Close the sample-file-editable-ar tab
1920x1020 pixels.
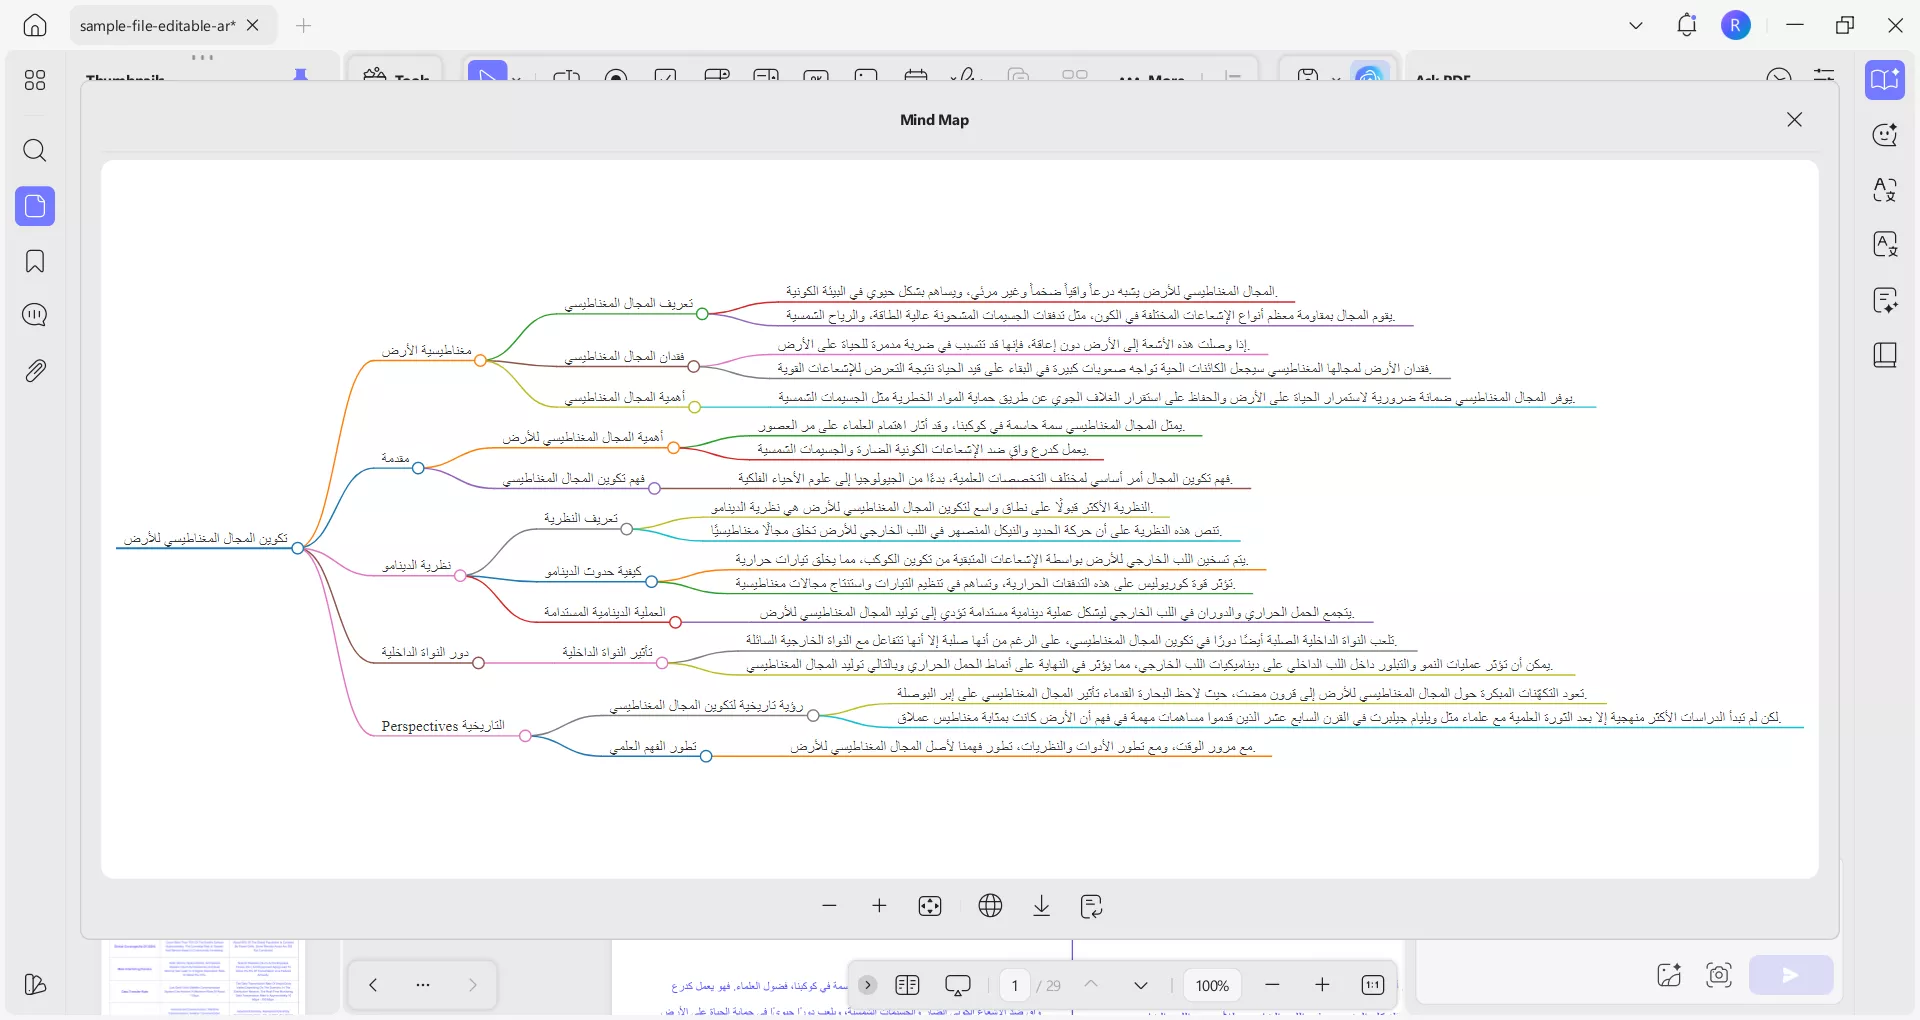point(253,25)
